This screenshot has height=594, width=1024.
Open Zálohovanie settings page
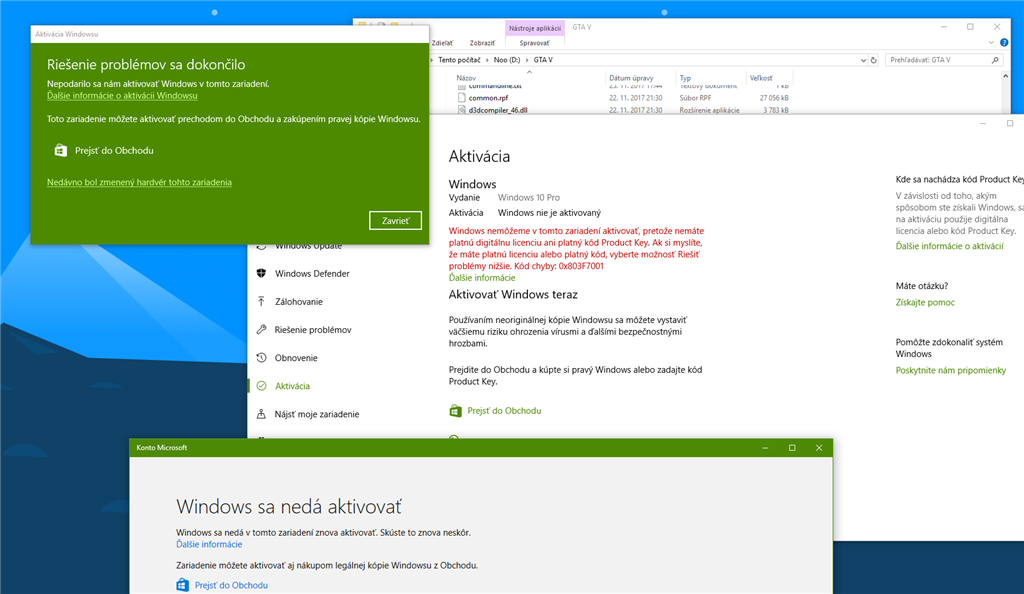click(x=298, y=302)
